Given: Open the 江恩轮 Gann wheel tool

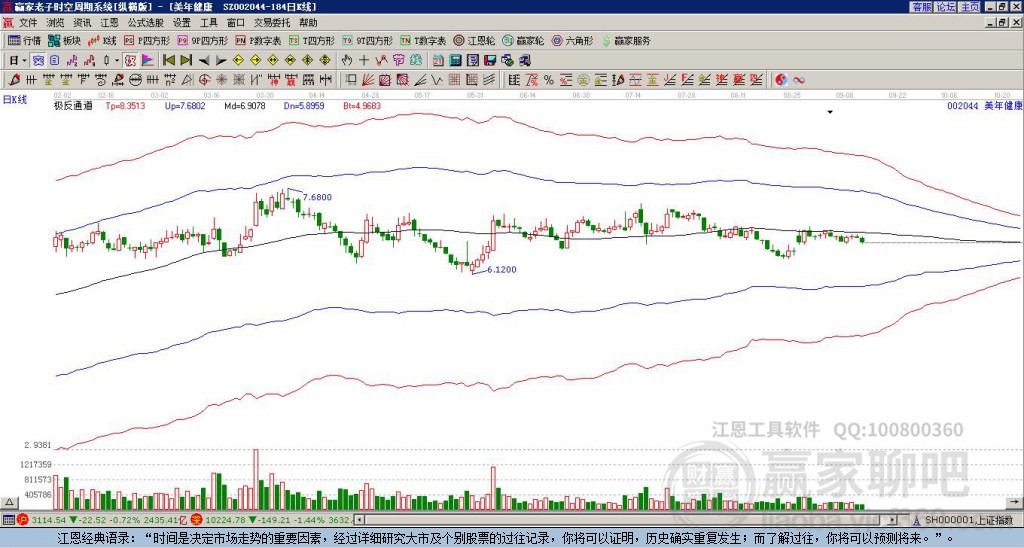Looking at the screenshot, I should [x=474, y=40].
